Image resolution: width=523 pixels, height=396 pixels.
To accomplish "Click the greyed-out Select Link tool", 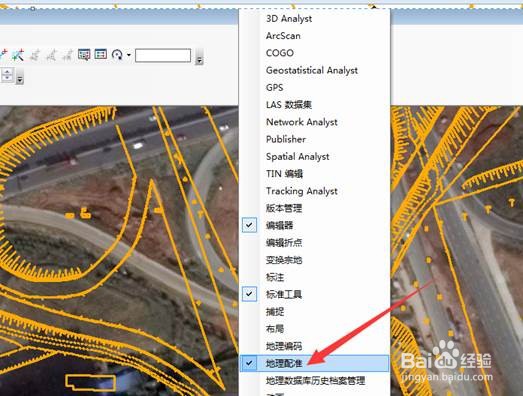I will click(35, 55).
